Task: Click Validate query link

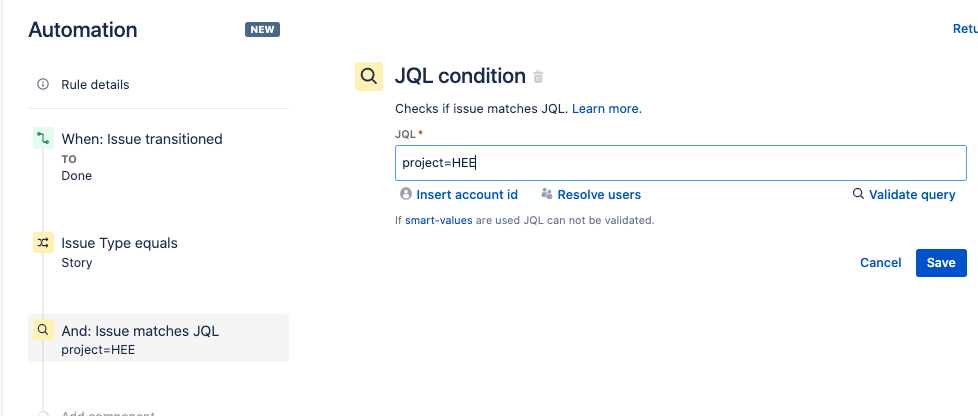Action: 912,195
